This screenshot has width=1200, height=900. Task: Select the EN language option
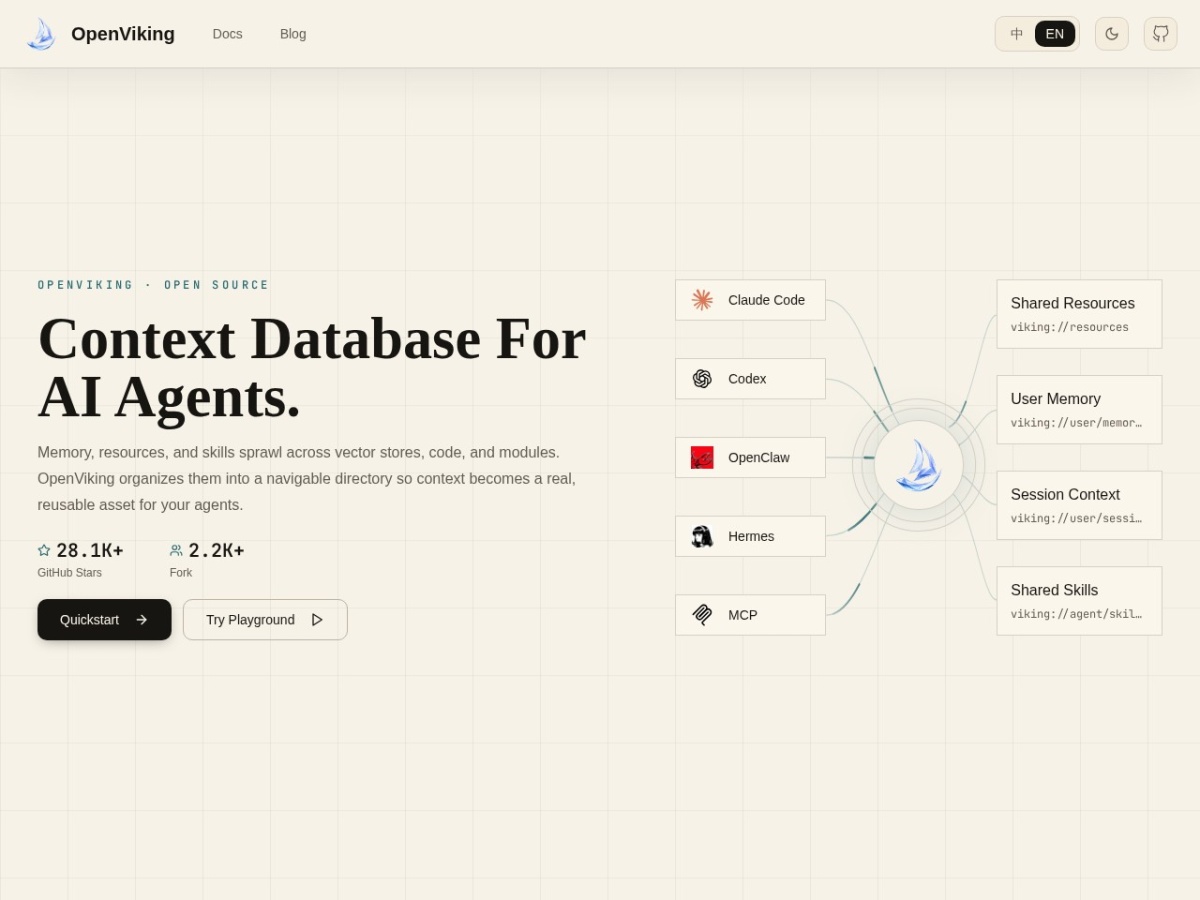(1055, 34)
